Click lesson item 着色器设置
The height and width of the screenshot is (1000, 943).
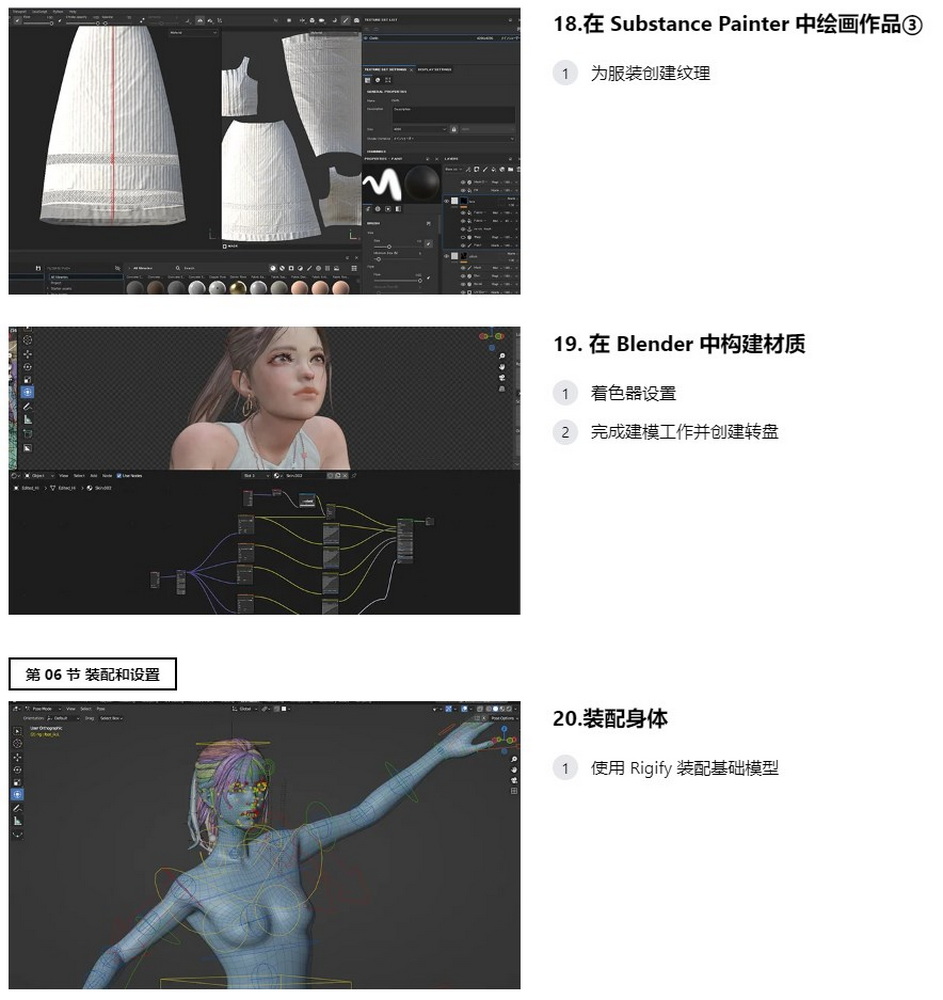pyautogui.click(x=633, y=393)
